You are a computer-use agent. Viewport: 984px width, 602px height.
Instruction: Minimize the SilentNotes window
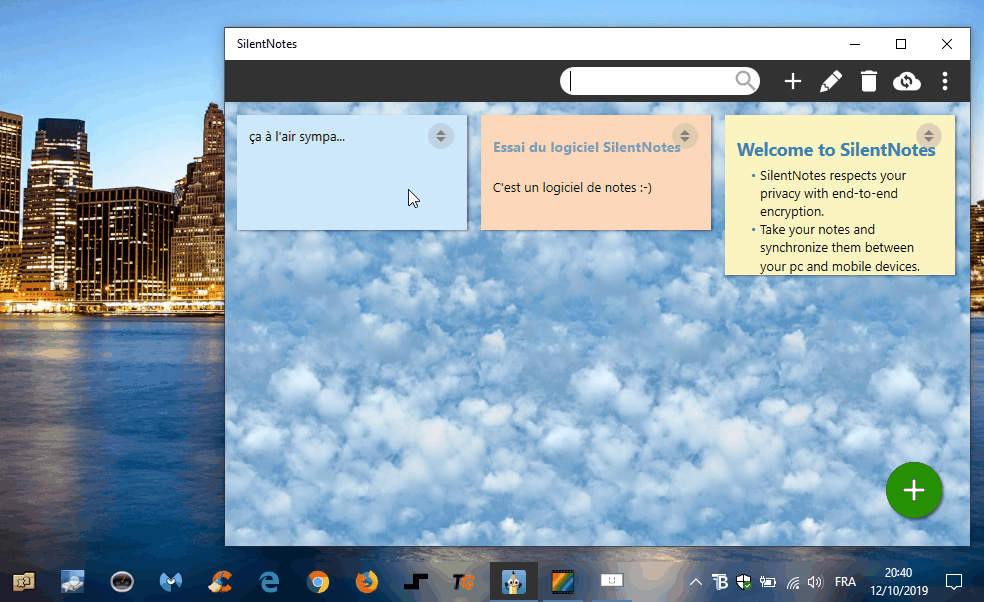tap(855, 44)
